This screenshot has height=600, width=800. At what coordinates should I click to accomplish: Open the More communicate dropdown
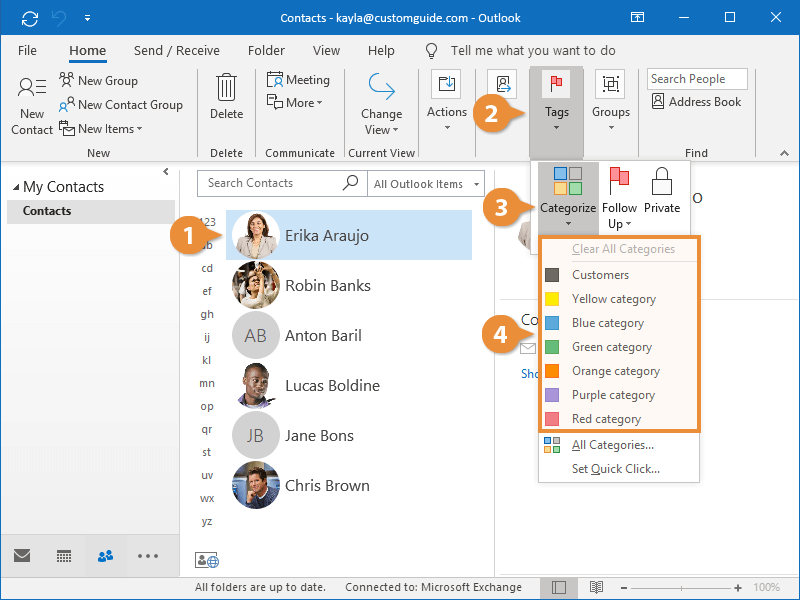[295, 103]
